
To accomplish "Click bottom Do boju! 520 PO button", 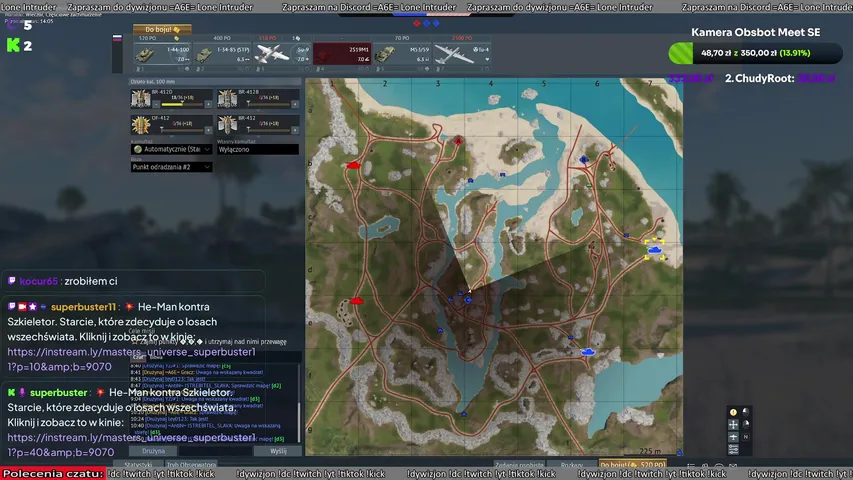I will [x=633, y=465].
